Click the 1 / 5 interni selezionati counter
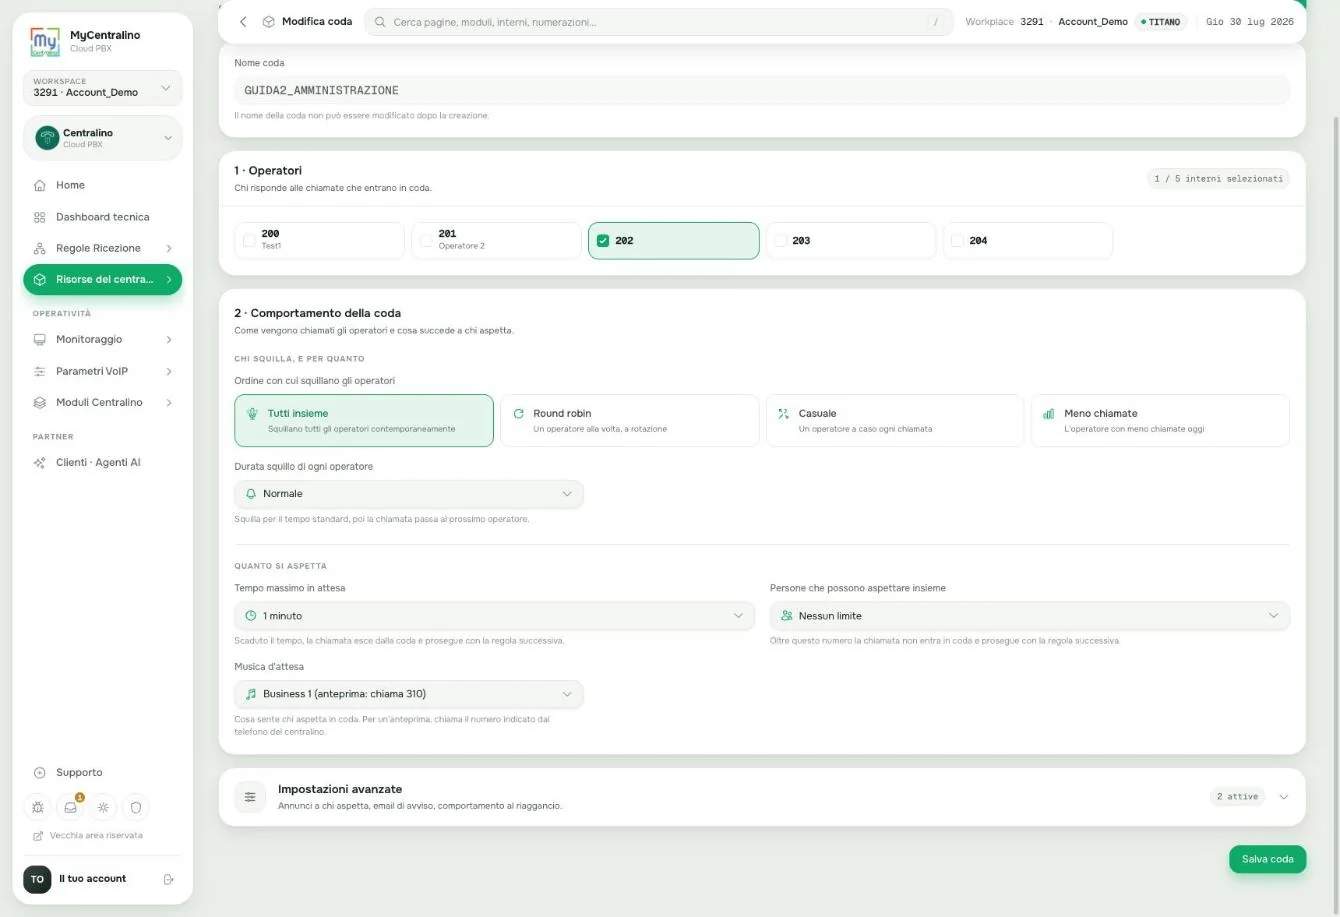1340x917 pixels. point(1218,179)
